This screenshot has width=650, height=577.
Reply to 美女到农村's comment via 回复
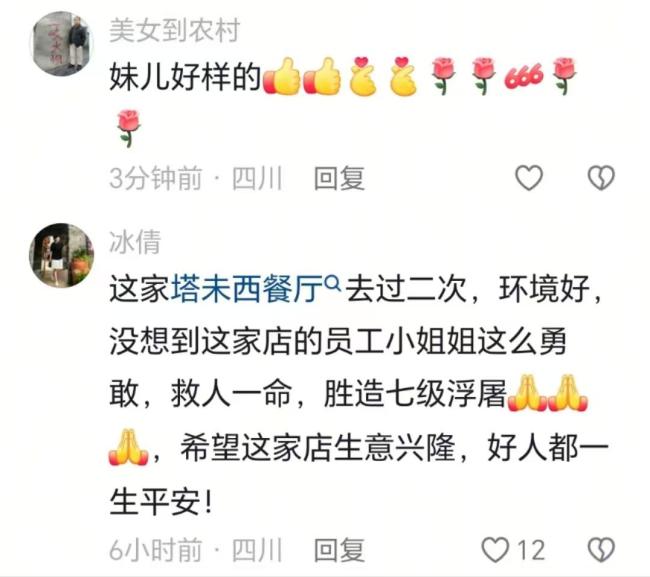(339, 179)
